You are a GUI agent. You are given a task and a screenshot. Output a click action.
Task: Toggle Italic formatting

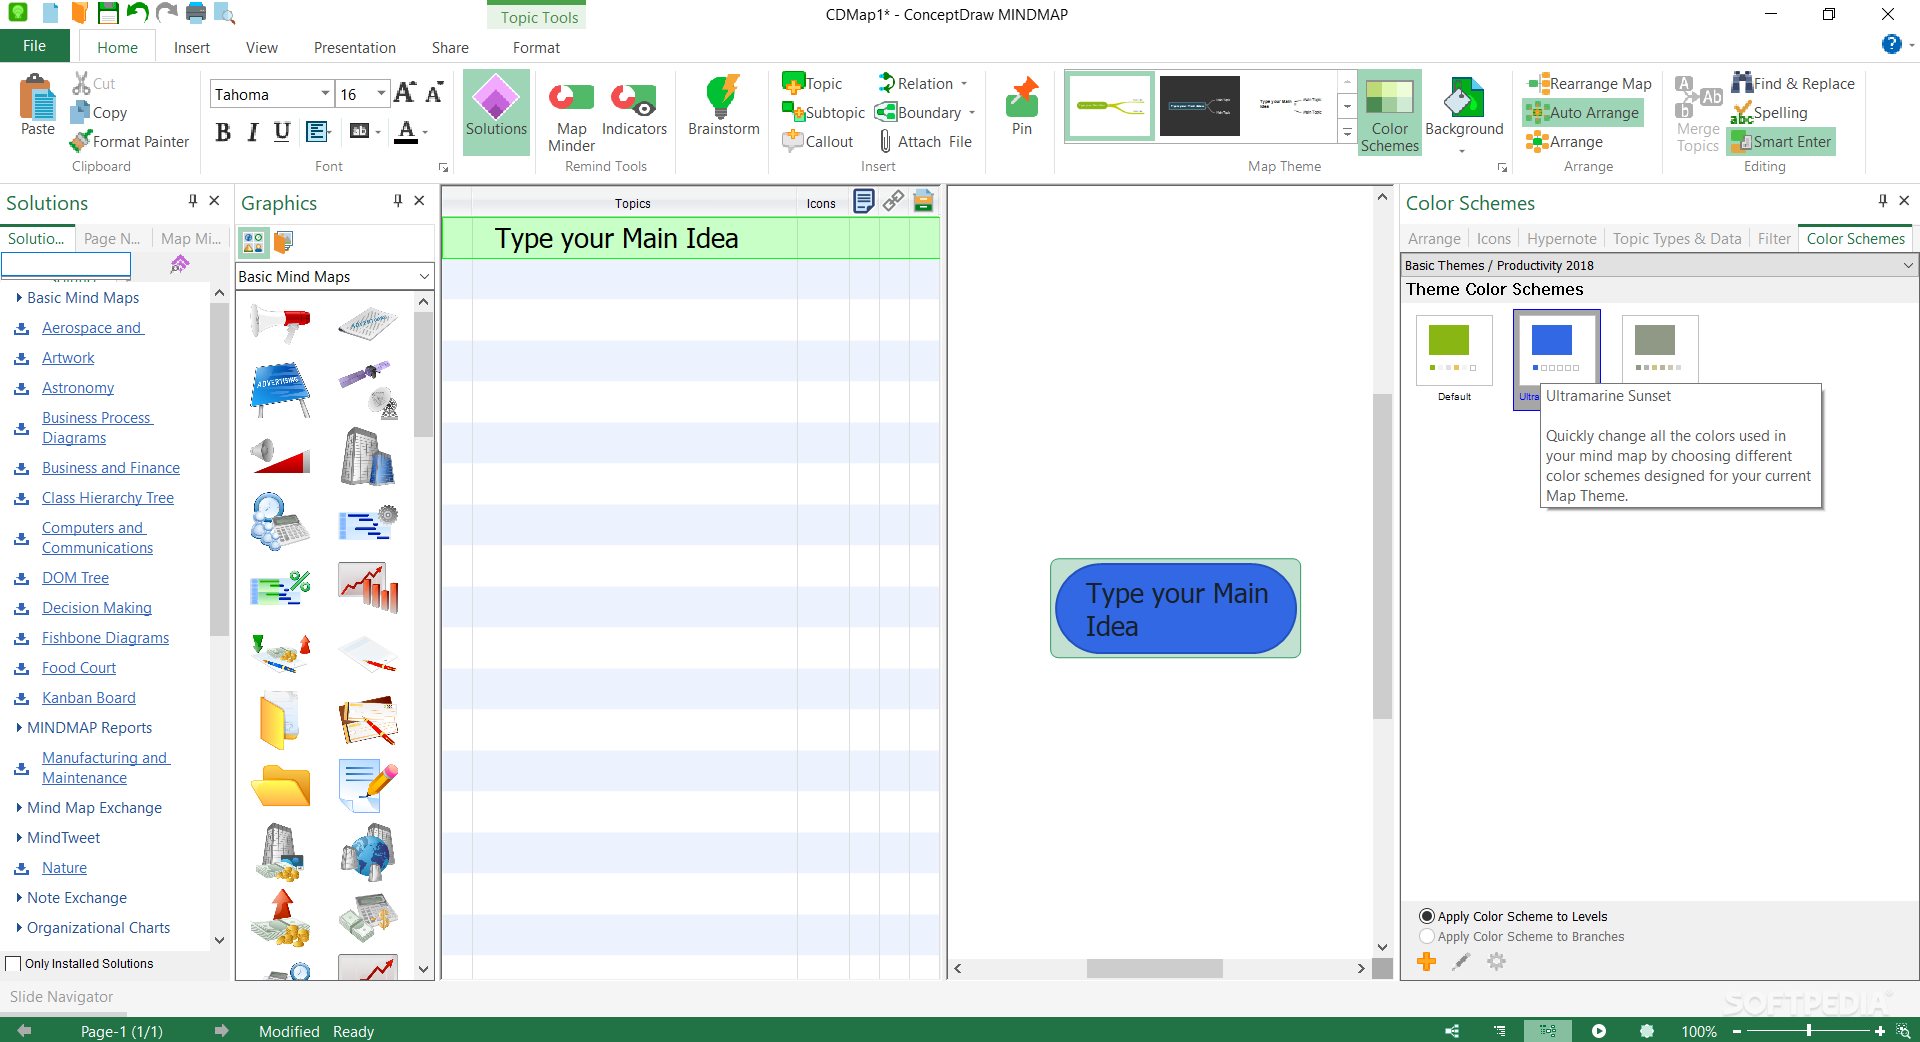253,132
